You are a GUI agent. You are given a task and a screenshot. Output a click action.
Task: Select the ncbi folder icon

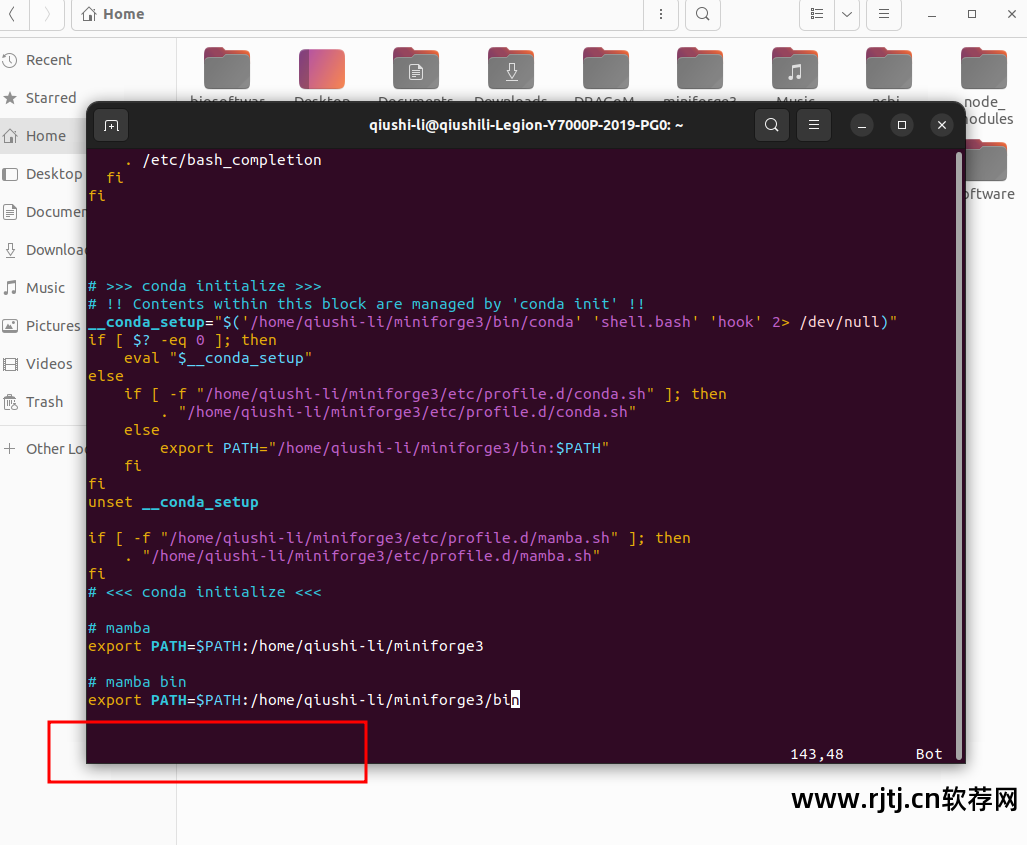[889, 68]
